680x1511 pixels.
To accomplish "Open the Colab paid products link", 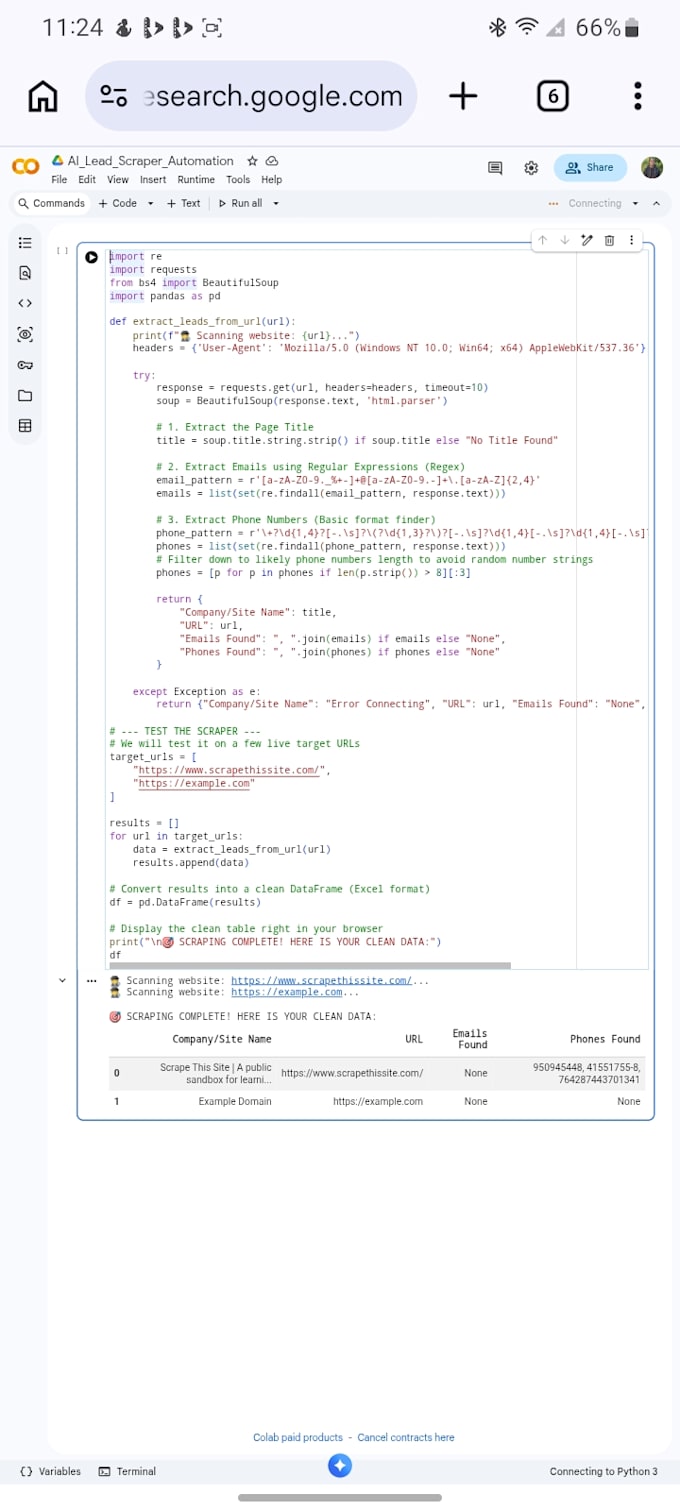I will point(298,1438).
